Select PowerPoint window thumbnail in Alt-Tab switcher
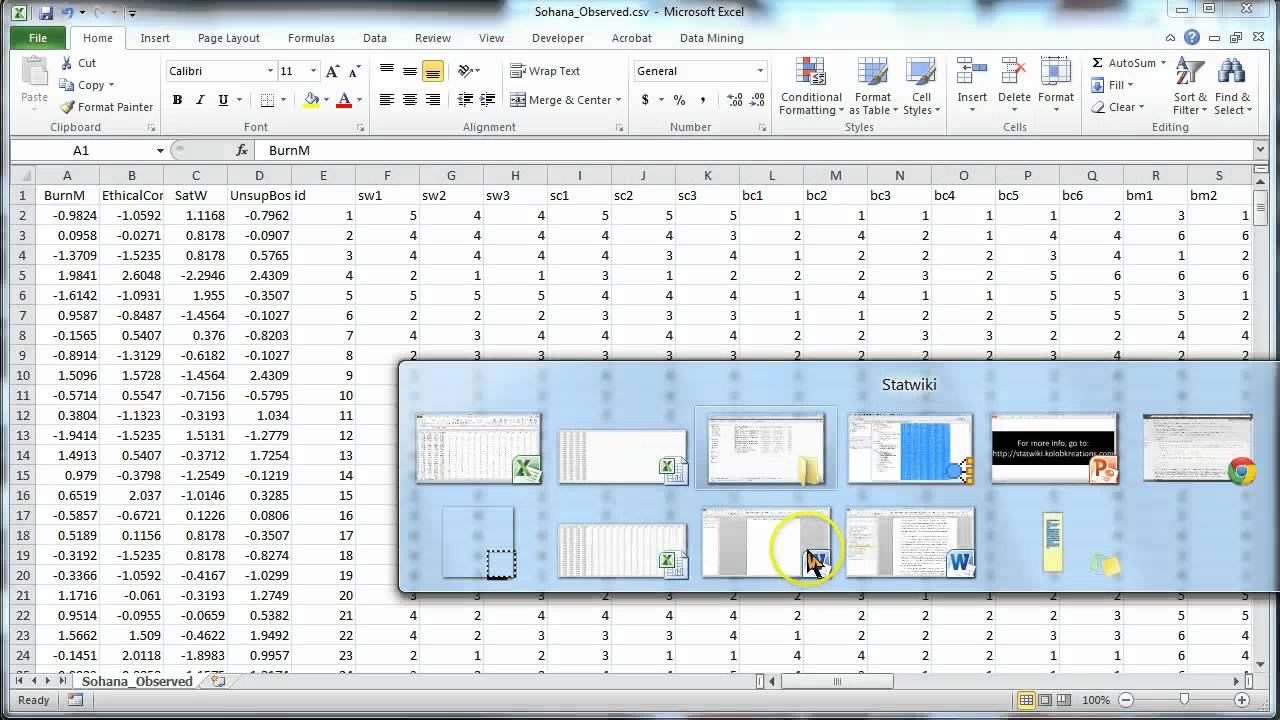Screen dimensions: 1280x720 (1054, 448)
